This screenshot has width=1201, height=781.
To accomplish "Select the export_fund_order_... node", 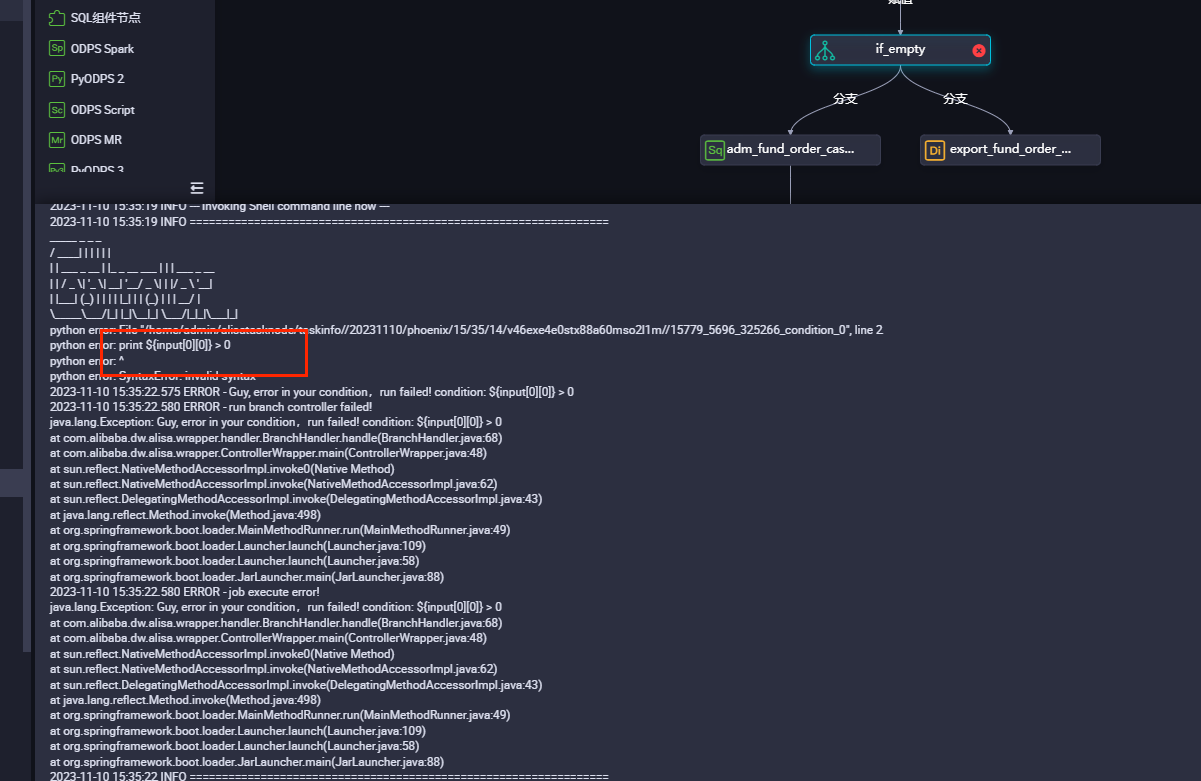I will click(1010, 150).
